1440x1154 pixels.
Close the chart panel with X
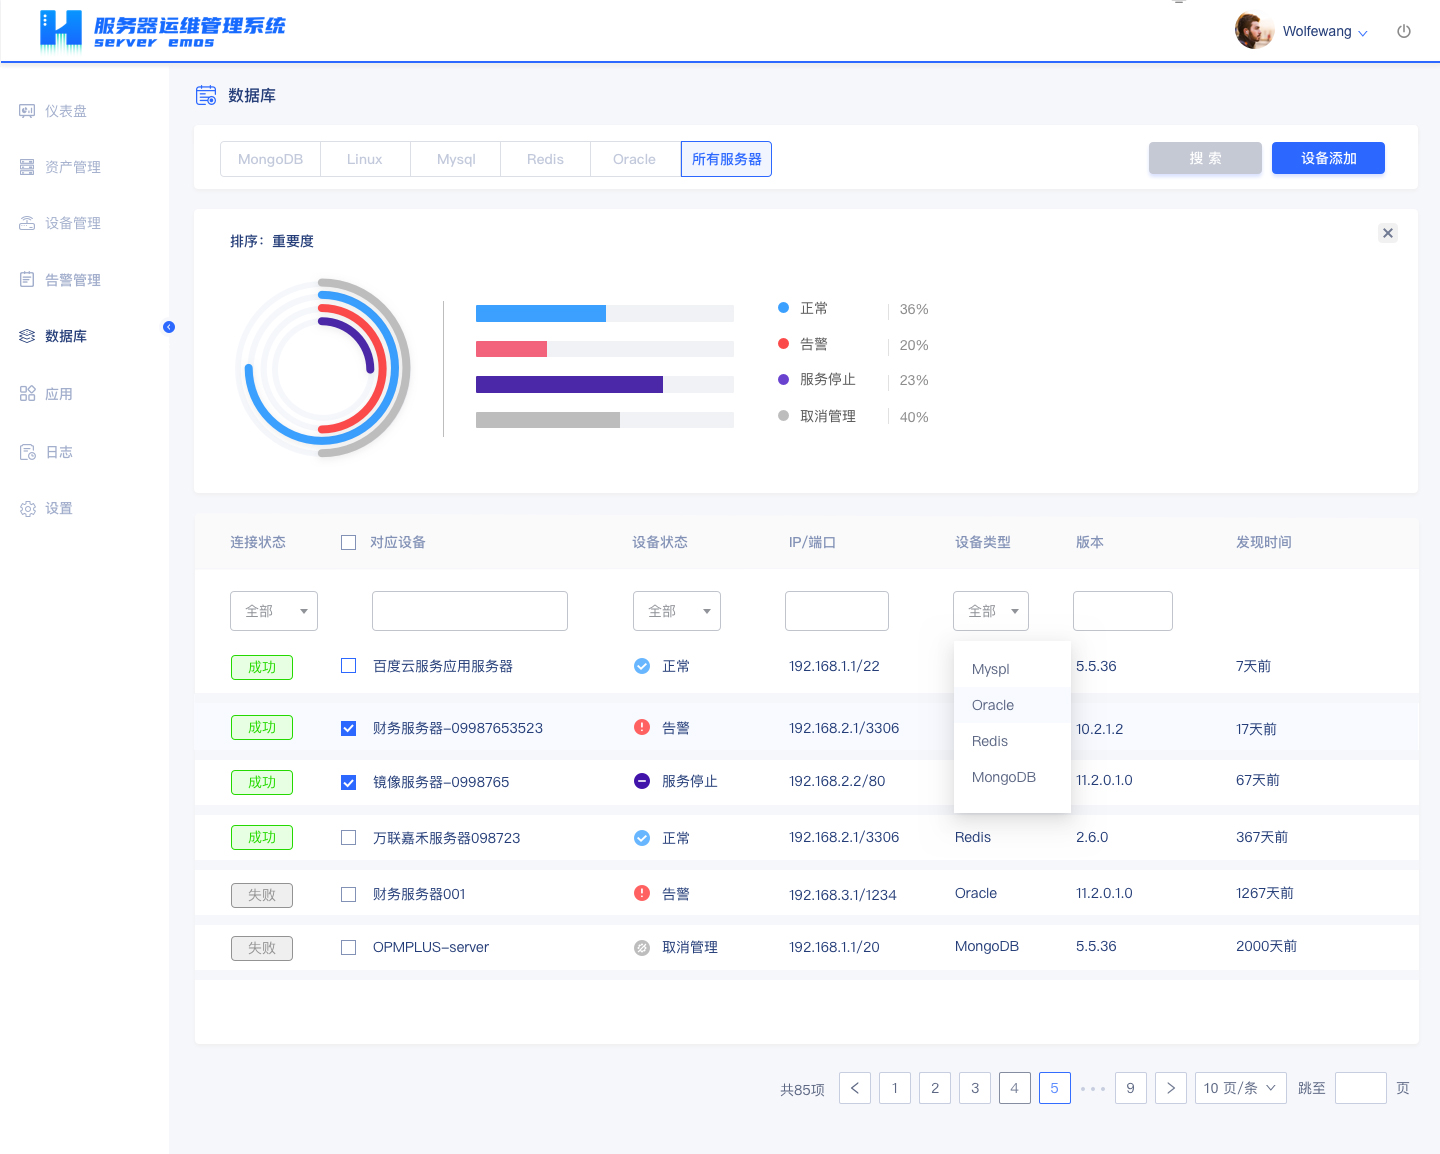tap(1387, 233)
